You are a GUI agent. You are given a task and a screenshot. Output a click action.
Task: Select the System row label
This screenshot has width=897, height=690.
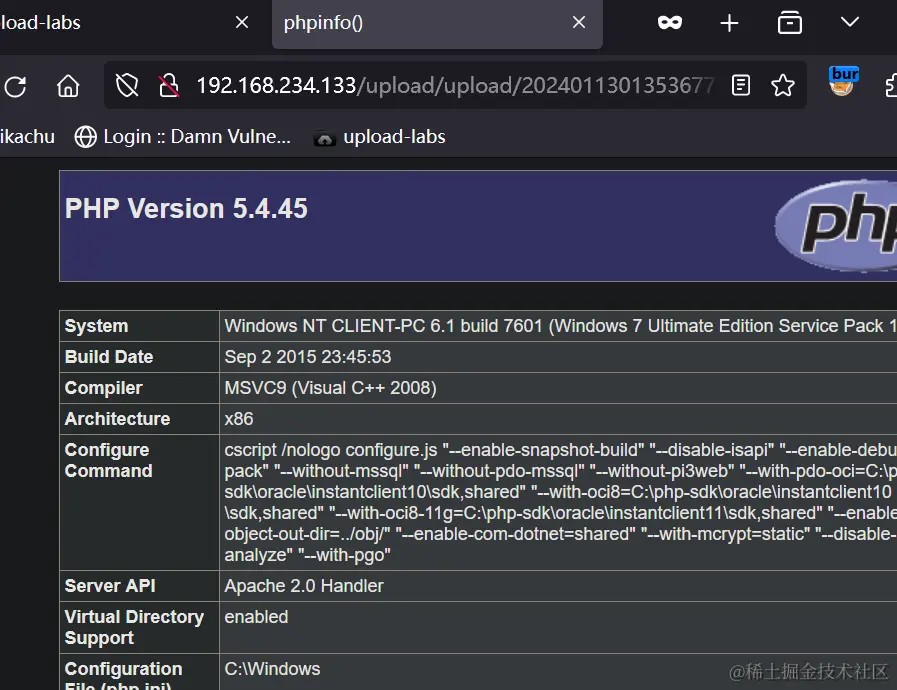pos(96,326)
